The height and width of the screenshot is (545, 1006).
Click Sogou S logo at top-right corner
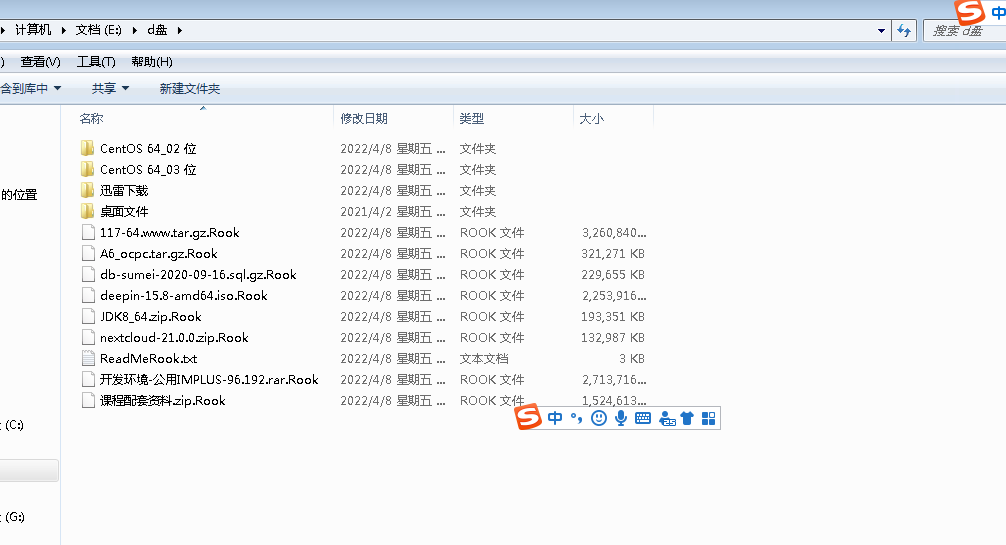pyautogui.click(x=969, y=12)
